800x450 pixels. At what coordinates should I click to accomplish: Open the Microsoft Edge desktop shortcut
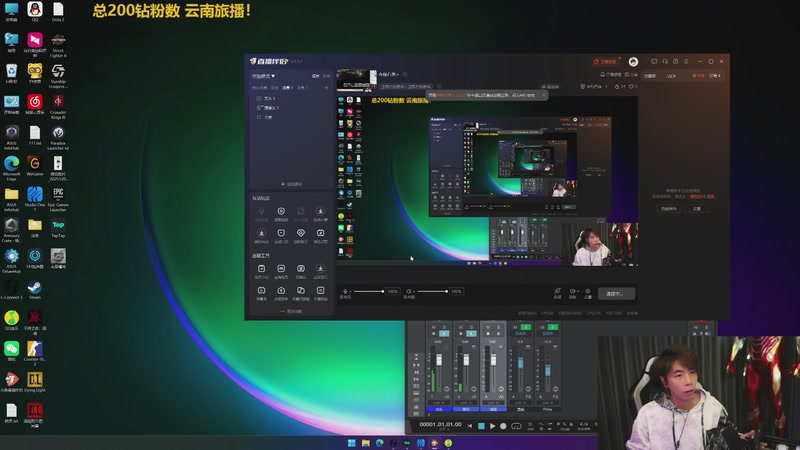tap(11, 168)
